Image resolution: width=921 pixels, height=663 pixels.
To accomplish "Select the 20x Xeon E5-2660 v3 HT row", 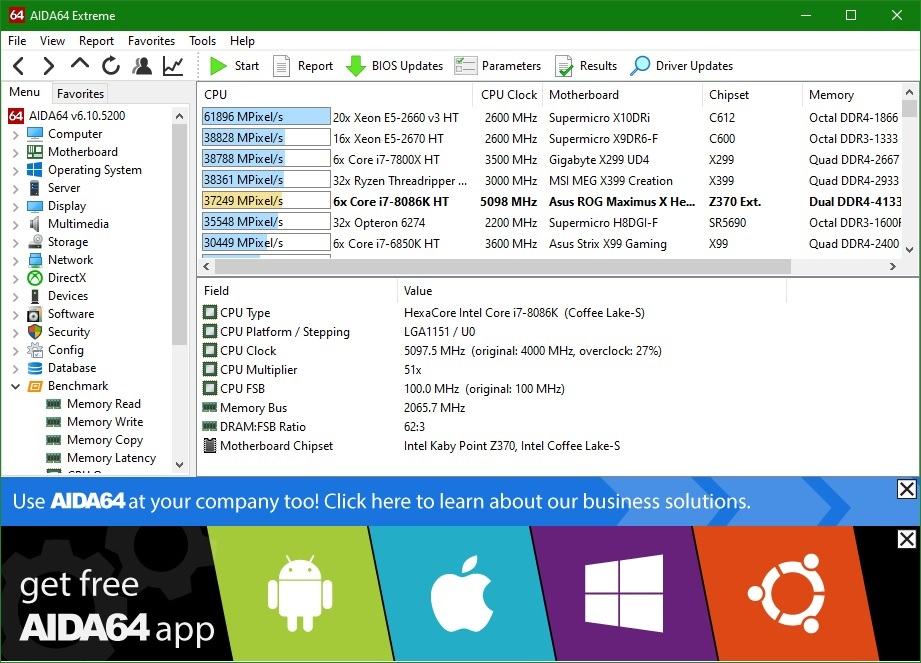I will tap(551, 117).
